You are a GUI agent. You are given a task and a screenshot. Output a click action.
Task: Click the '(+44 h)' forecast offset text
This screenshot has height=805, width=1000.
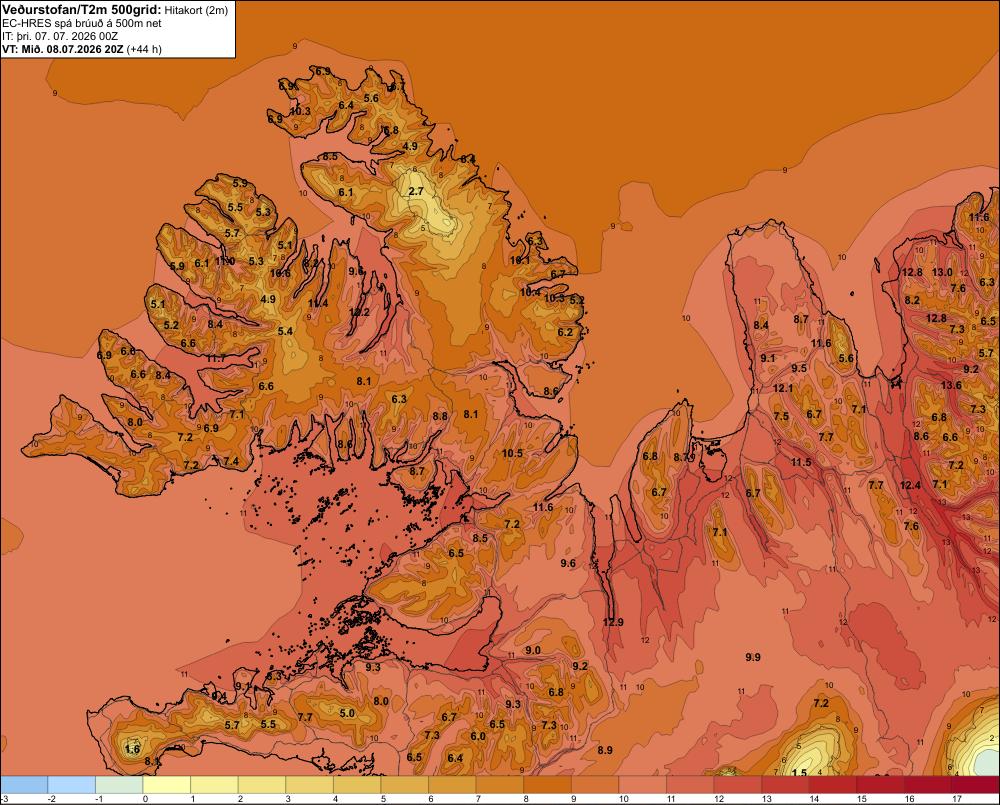coord(144,49)
